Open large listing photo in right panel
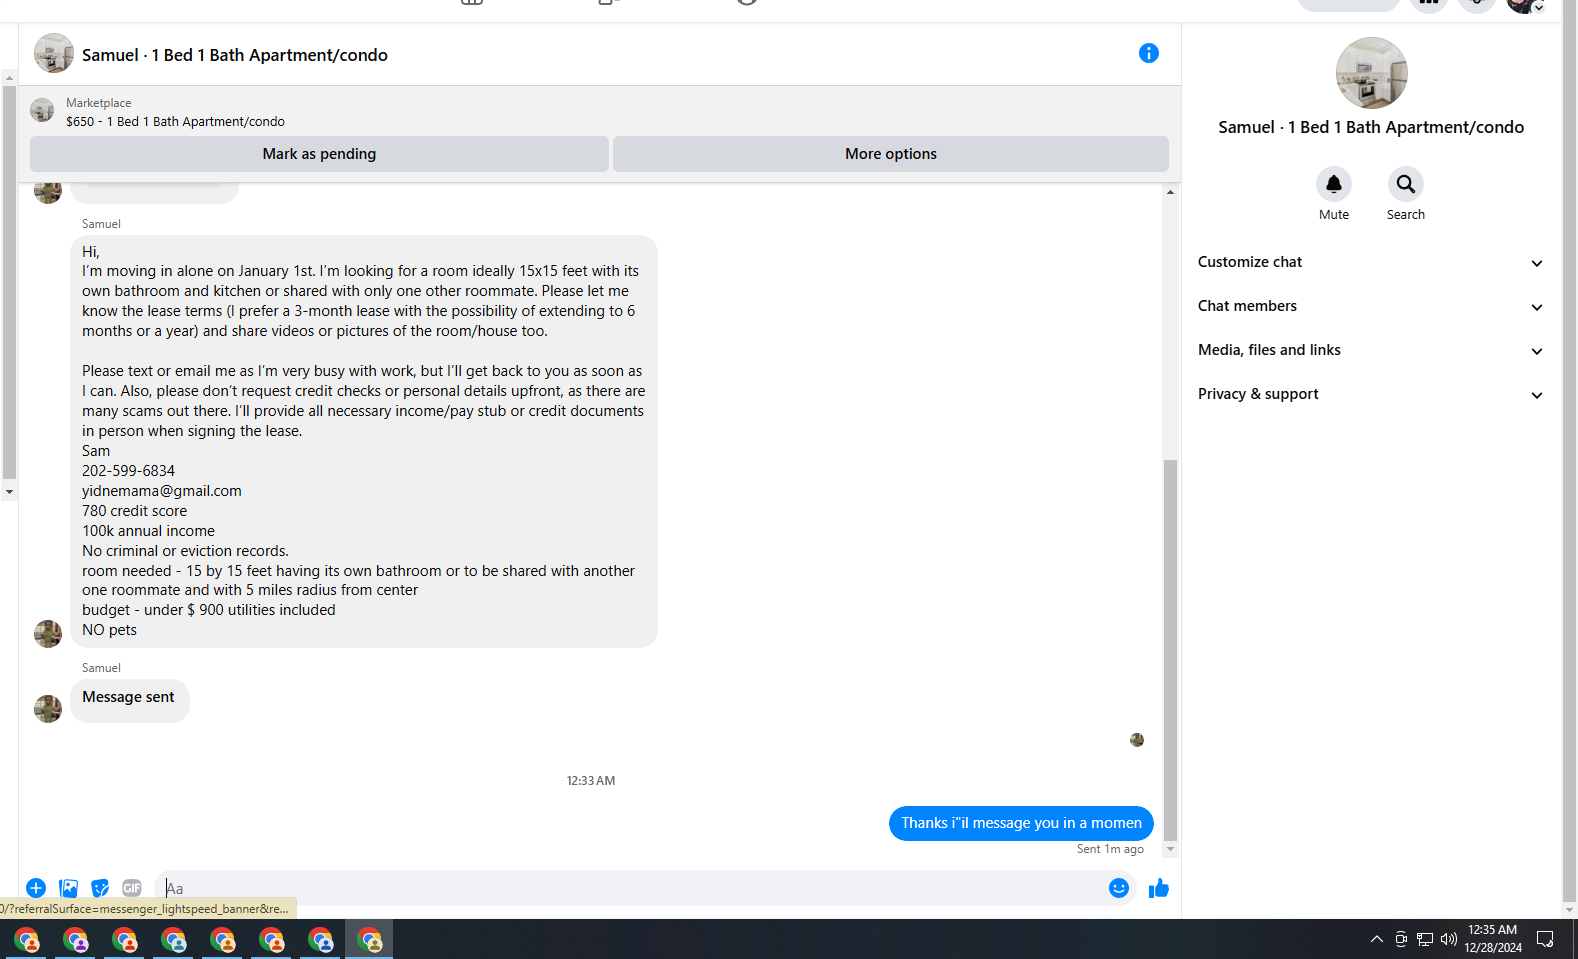This screenshot has height=959, width=1578. point(1371,73)
